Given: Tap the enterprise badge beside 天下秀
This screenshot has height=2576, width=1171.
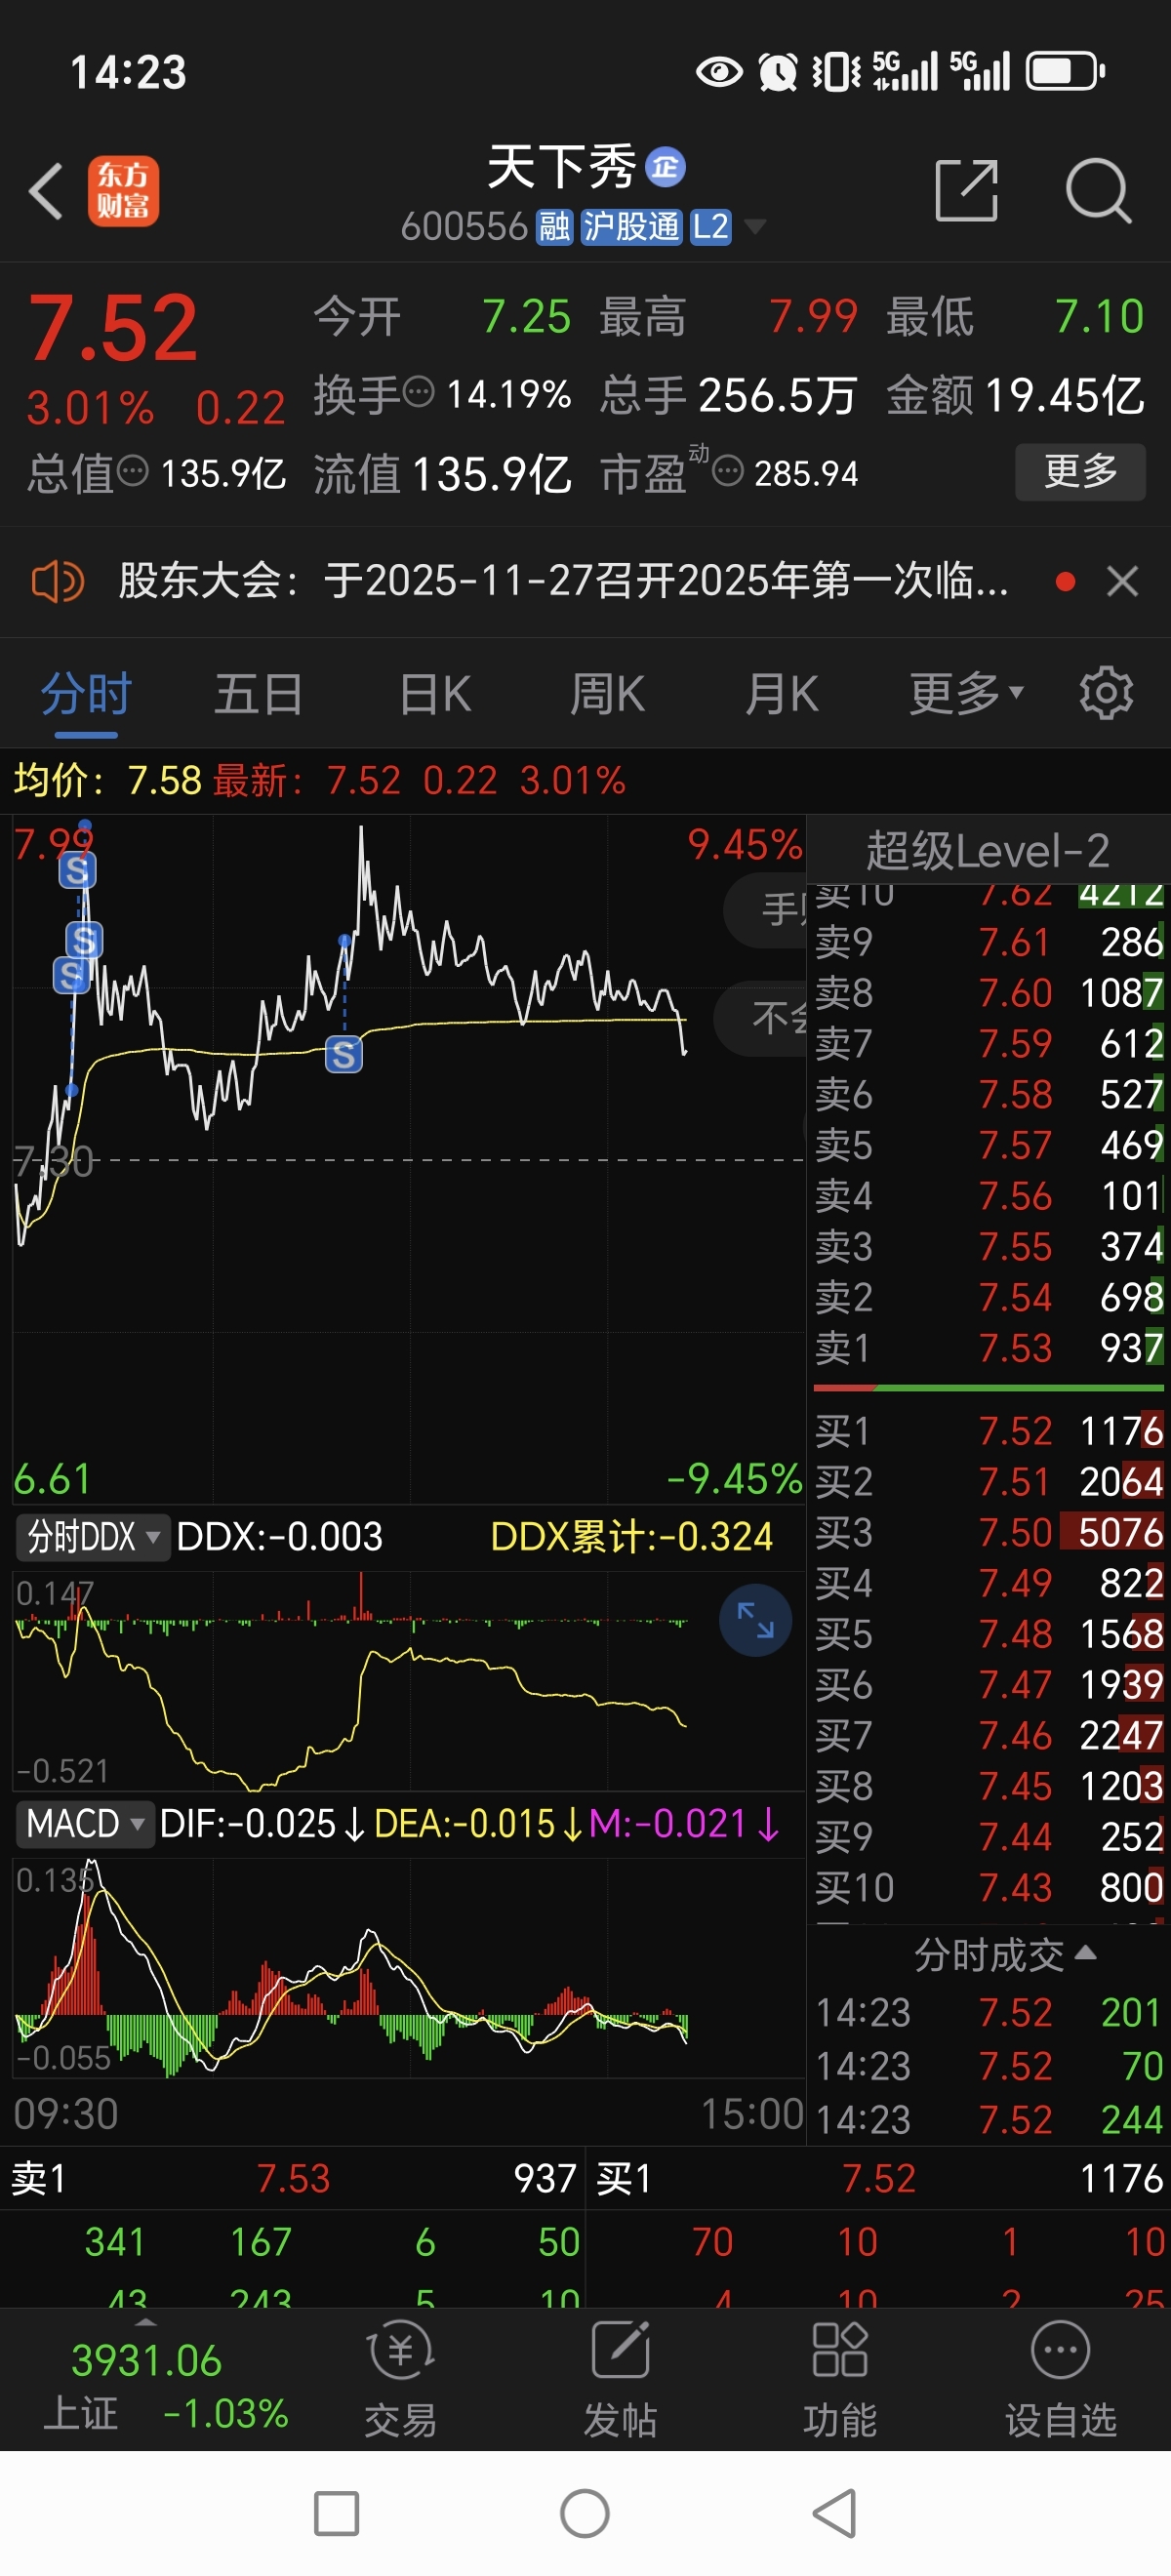Looking at the screenshot, I should pyautogui.click(x=665, y=167).
